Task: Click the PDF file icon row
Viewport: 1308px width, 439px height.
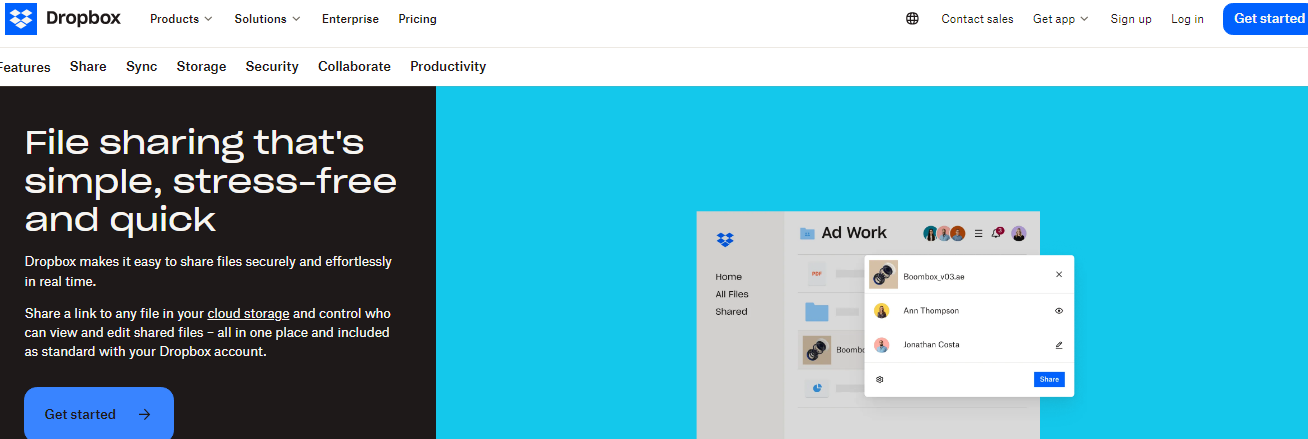Action: click(816, 273)
